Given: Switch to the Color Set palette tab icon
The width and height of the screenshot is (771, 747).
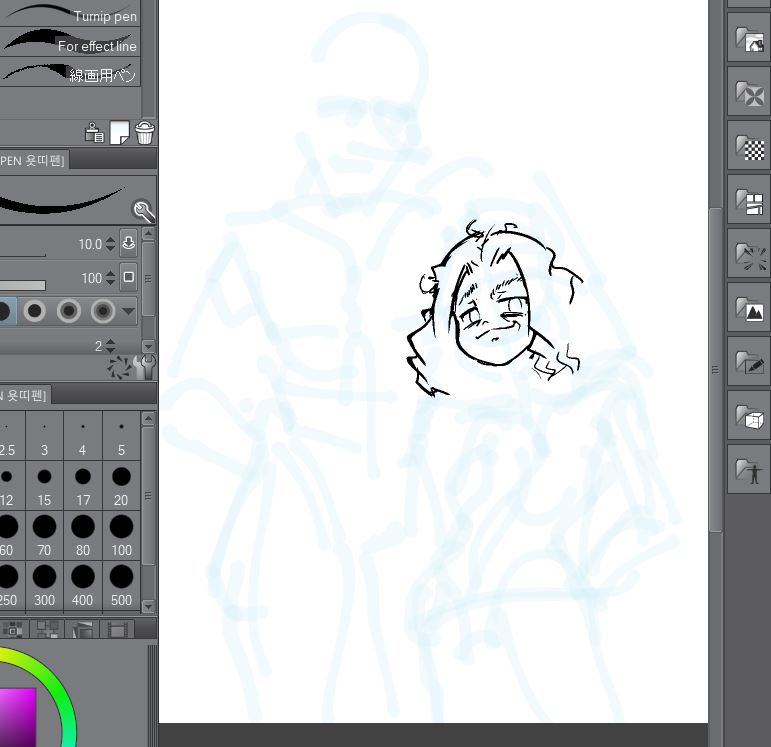Looking at the screenshot, I should pos(13,629).
